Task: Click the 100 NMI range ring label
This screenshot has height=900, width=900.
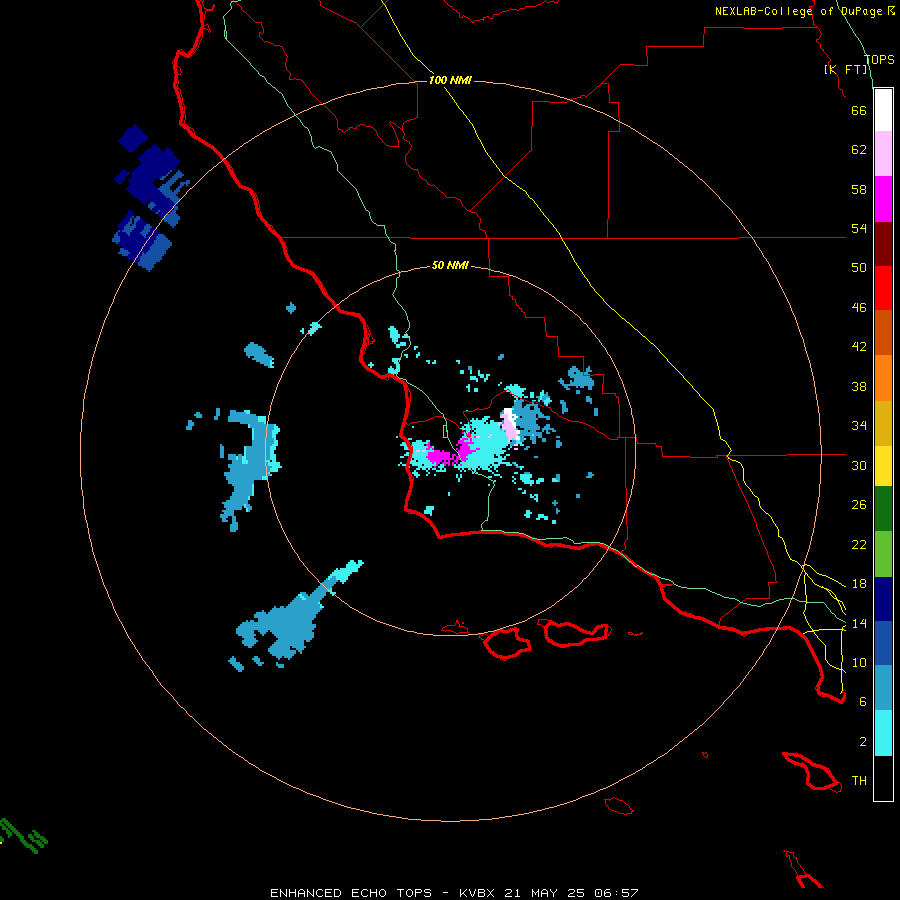Action: 450,80
